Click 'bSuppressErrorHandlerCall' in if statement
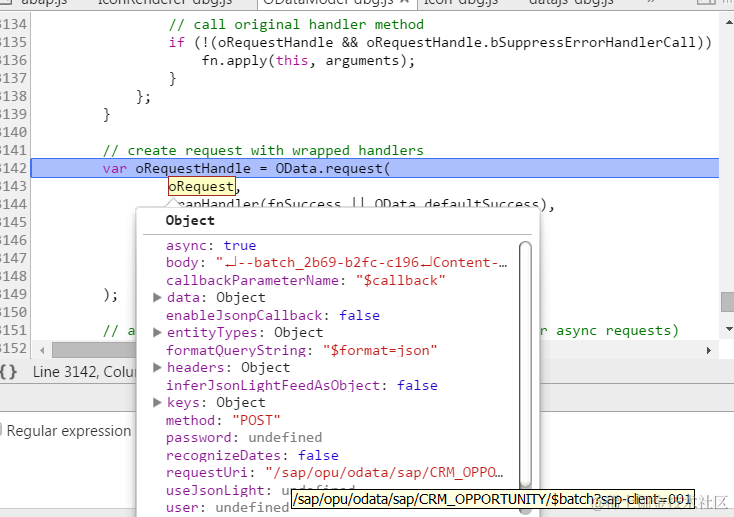 coord(593,42)
